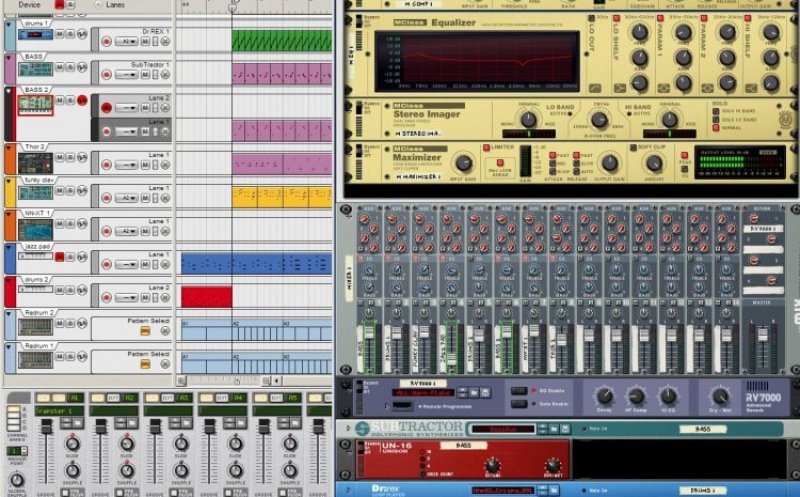
Task: Toggle the Equalizer Lo Shelf enable button
Action: point(616,18)
